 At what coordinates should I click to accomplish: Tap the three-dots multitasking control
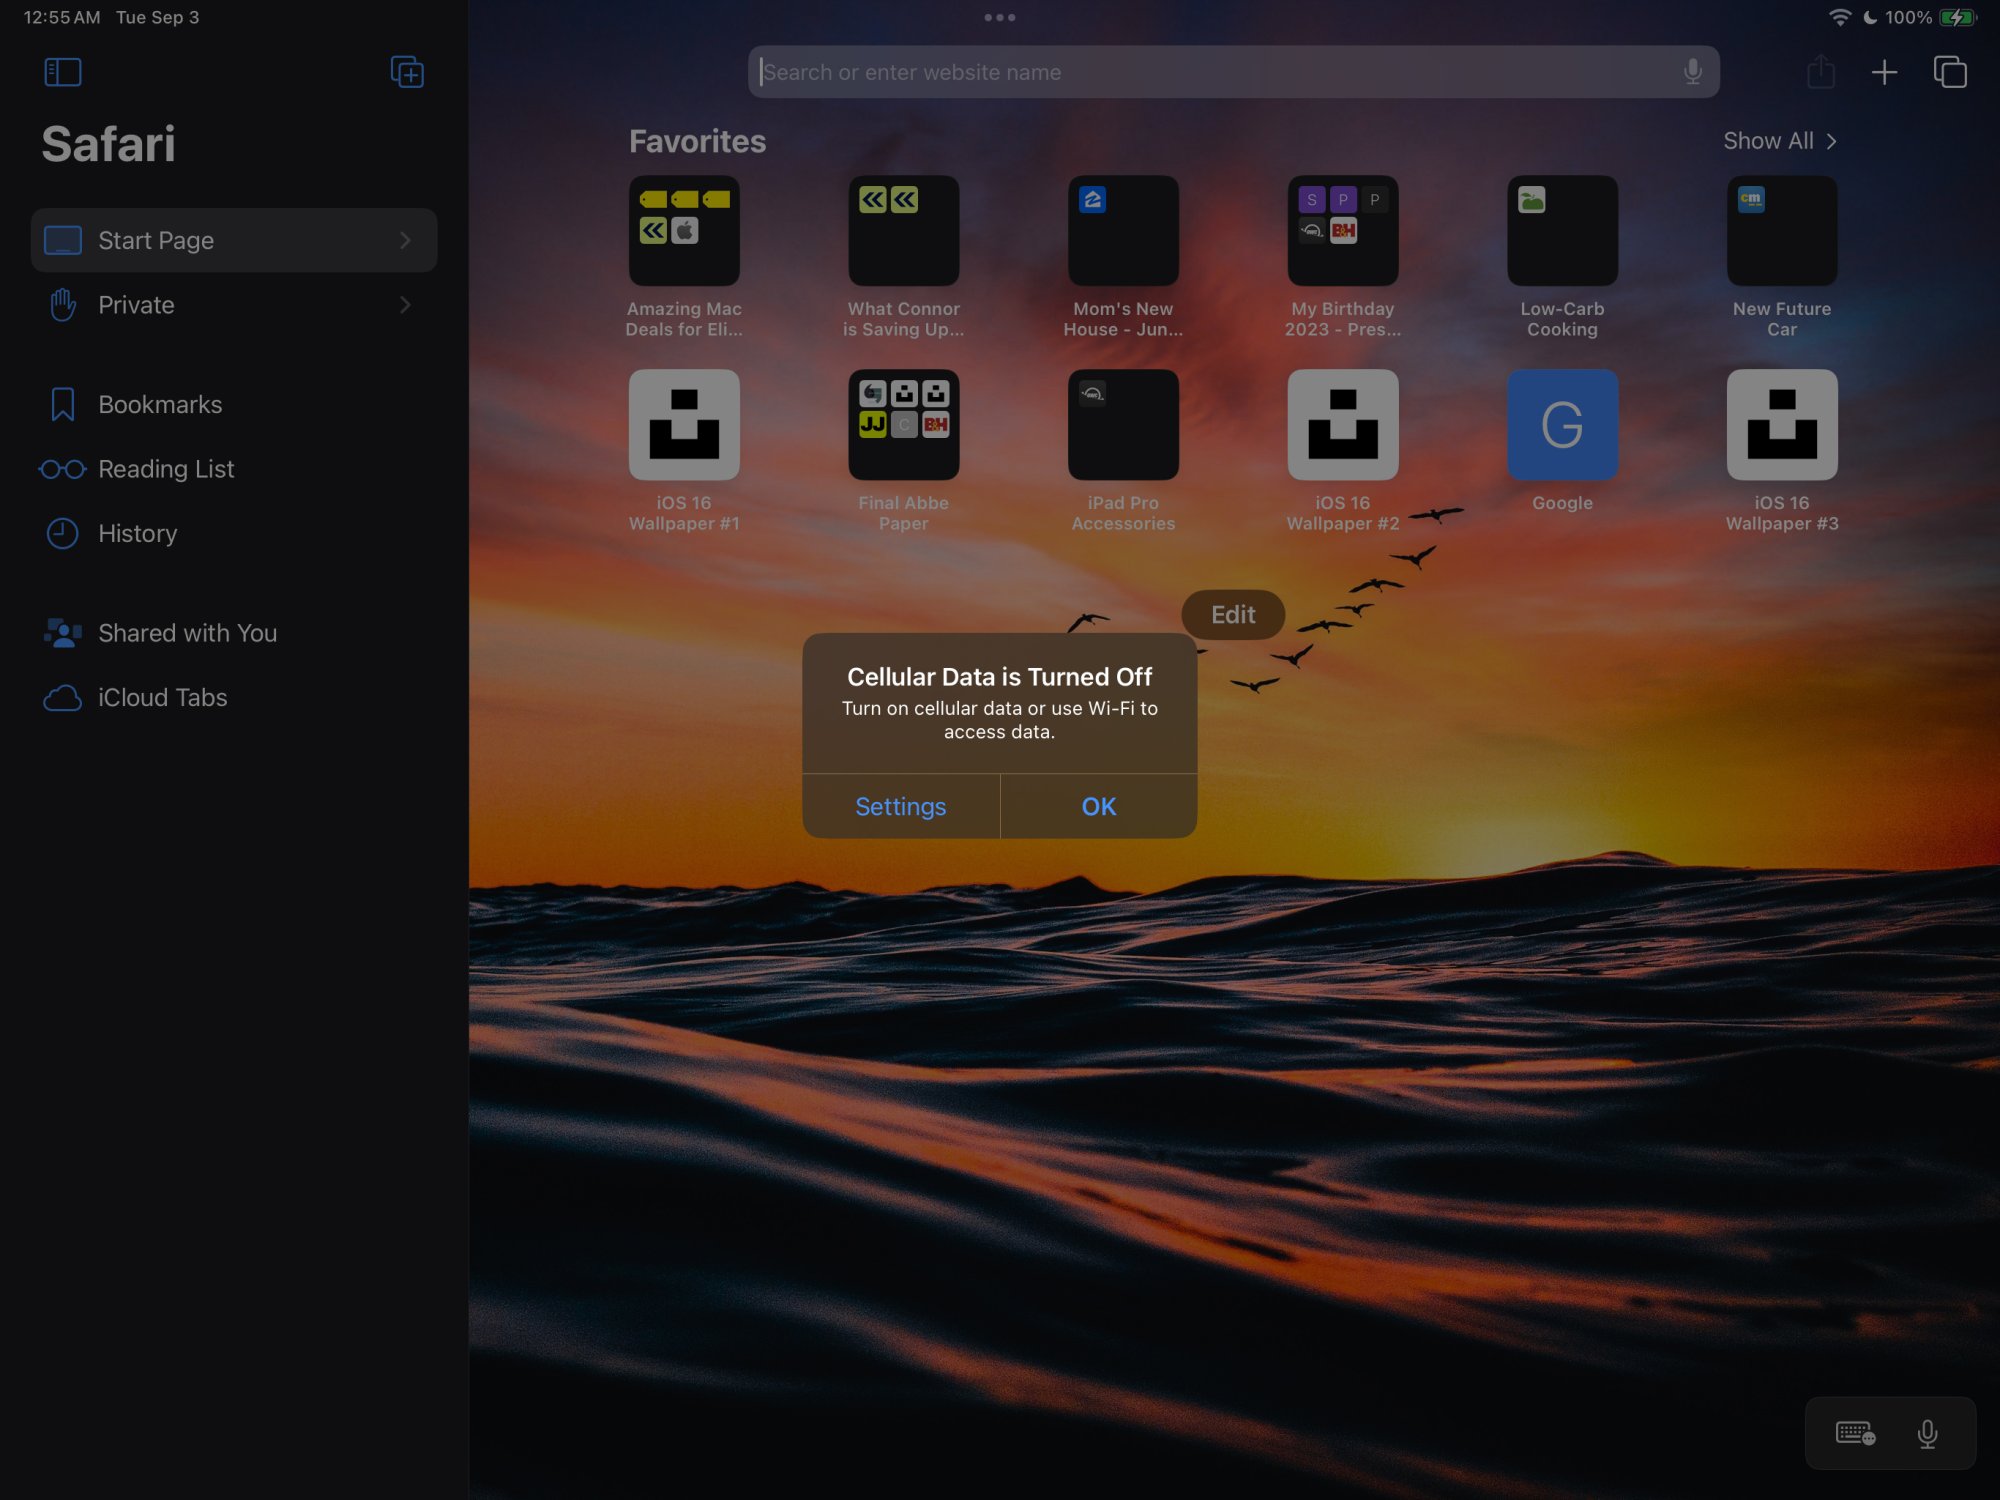pos(999,17)
